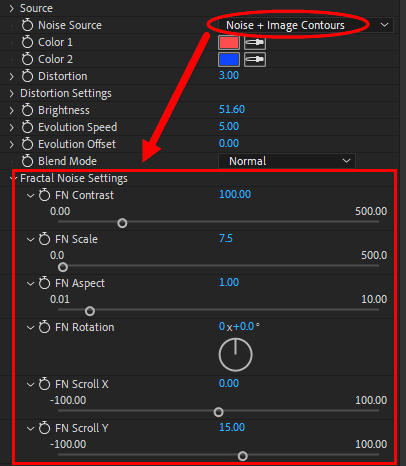Click the FN Scale value 7.5

pos(226,238)
